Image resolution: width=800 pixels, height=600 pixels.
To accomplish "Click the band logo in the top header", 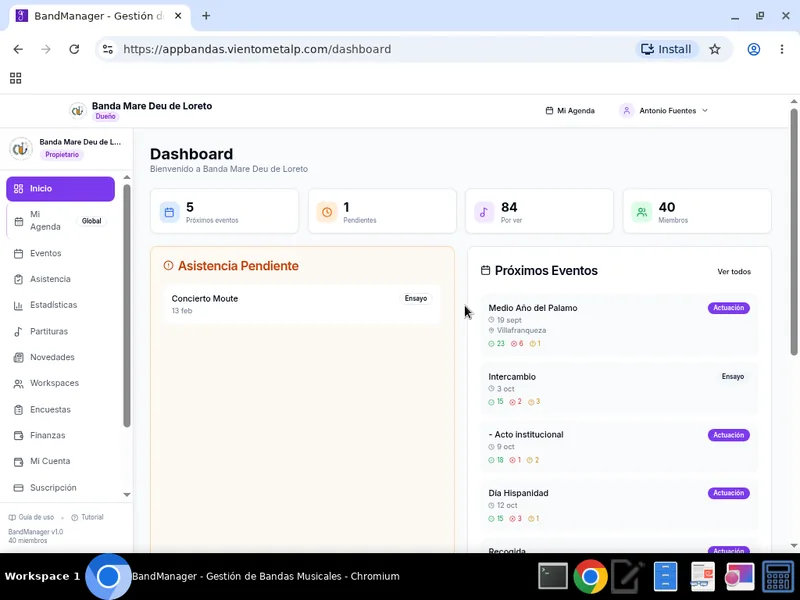I will pyautogui.click(x=78, y=110).
